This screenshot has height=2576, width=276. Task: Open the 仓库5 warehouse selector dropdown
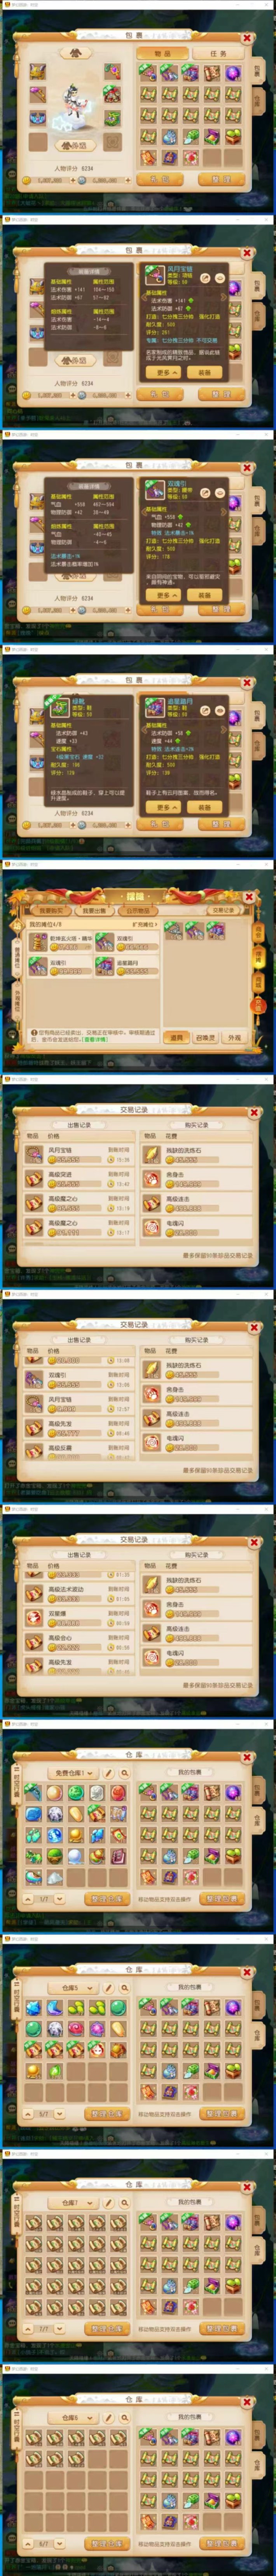coord(72,1988)
